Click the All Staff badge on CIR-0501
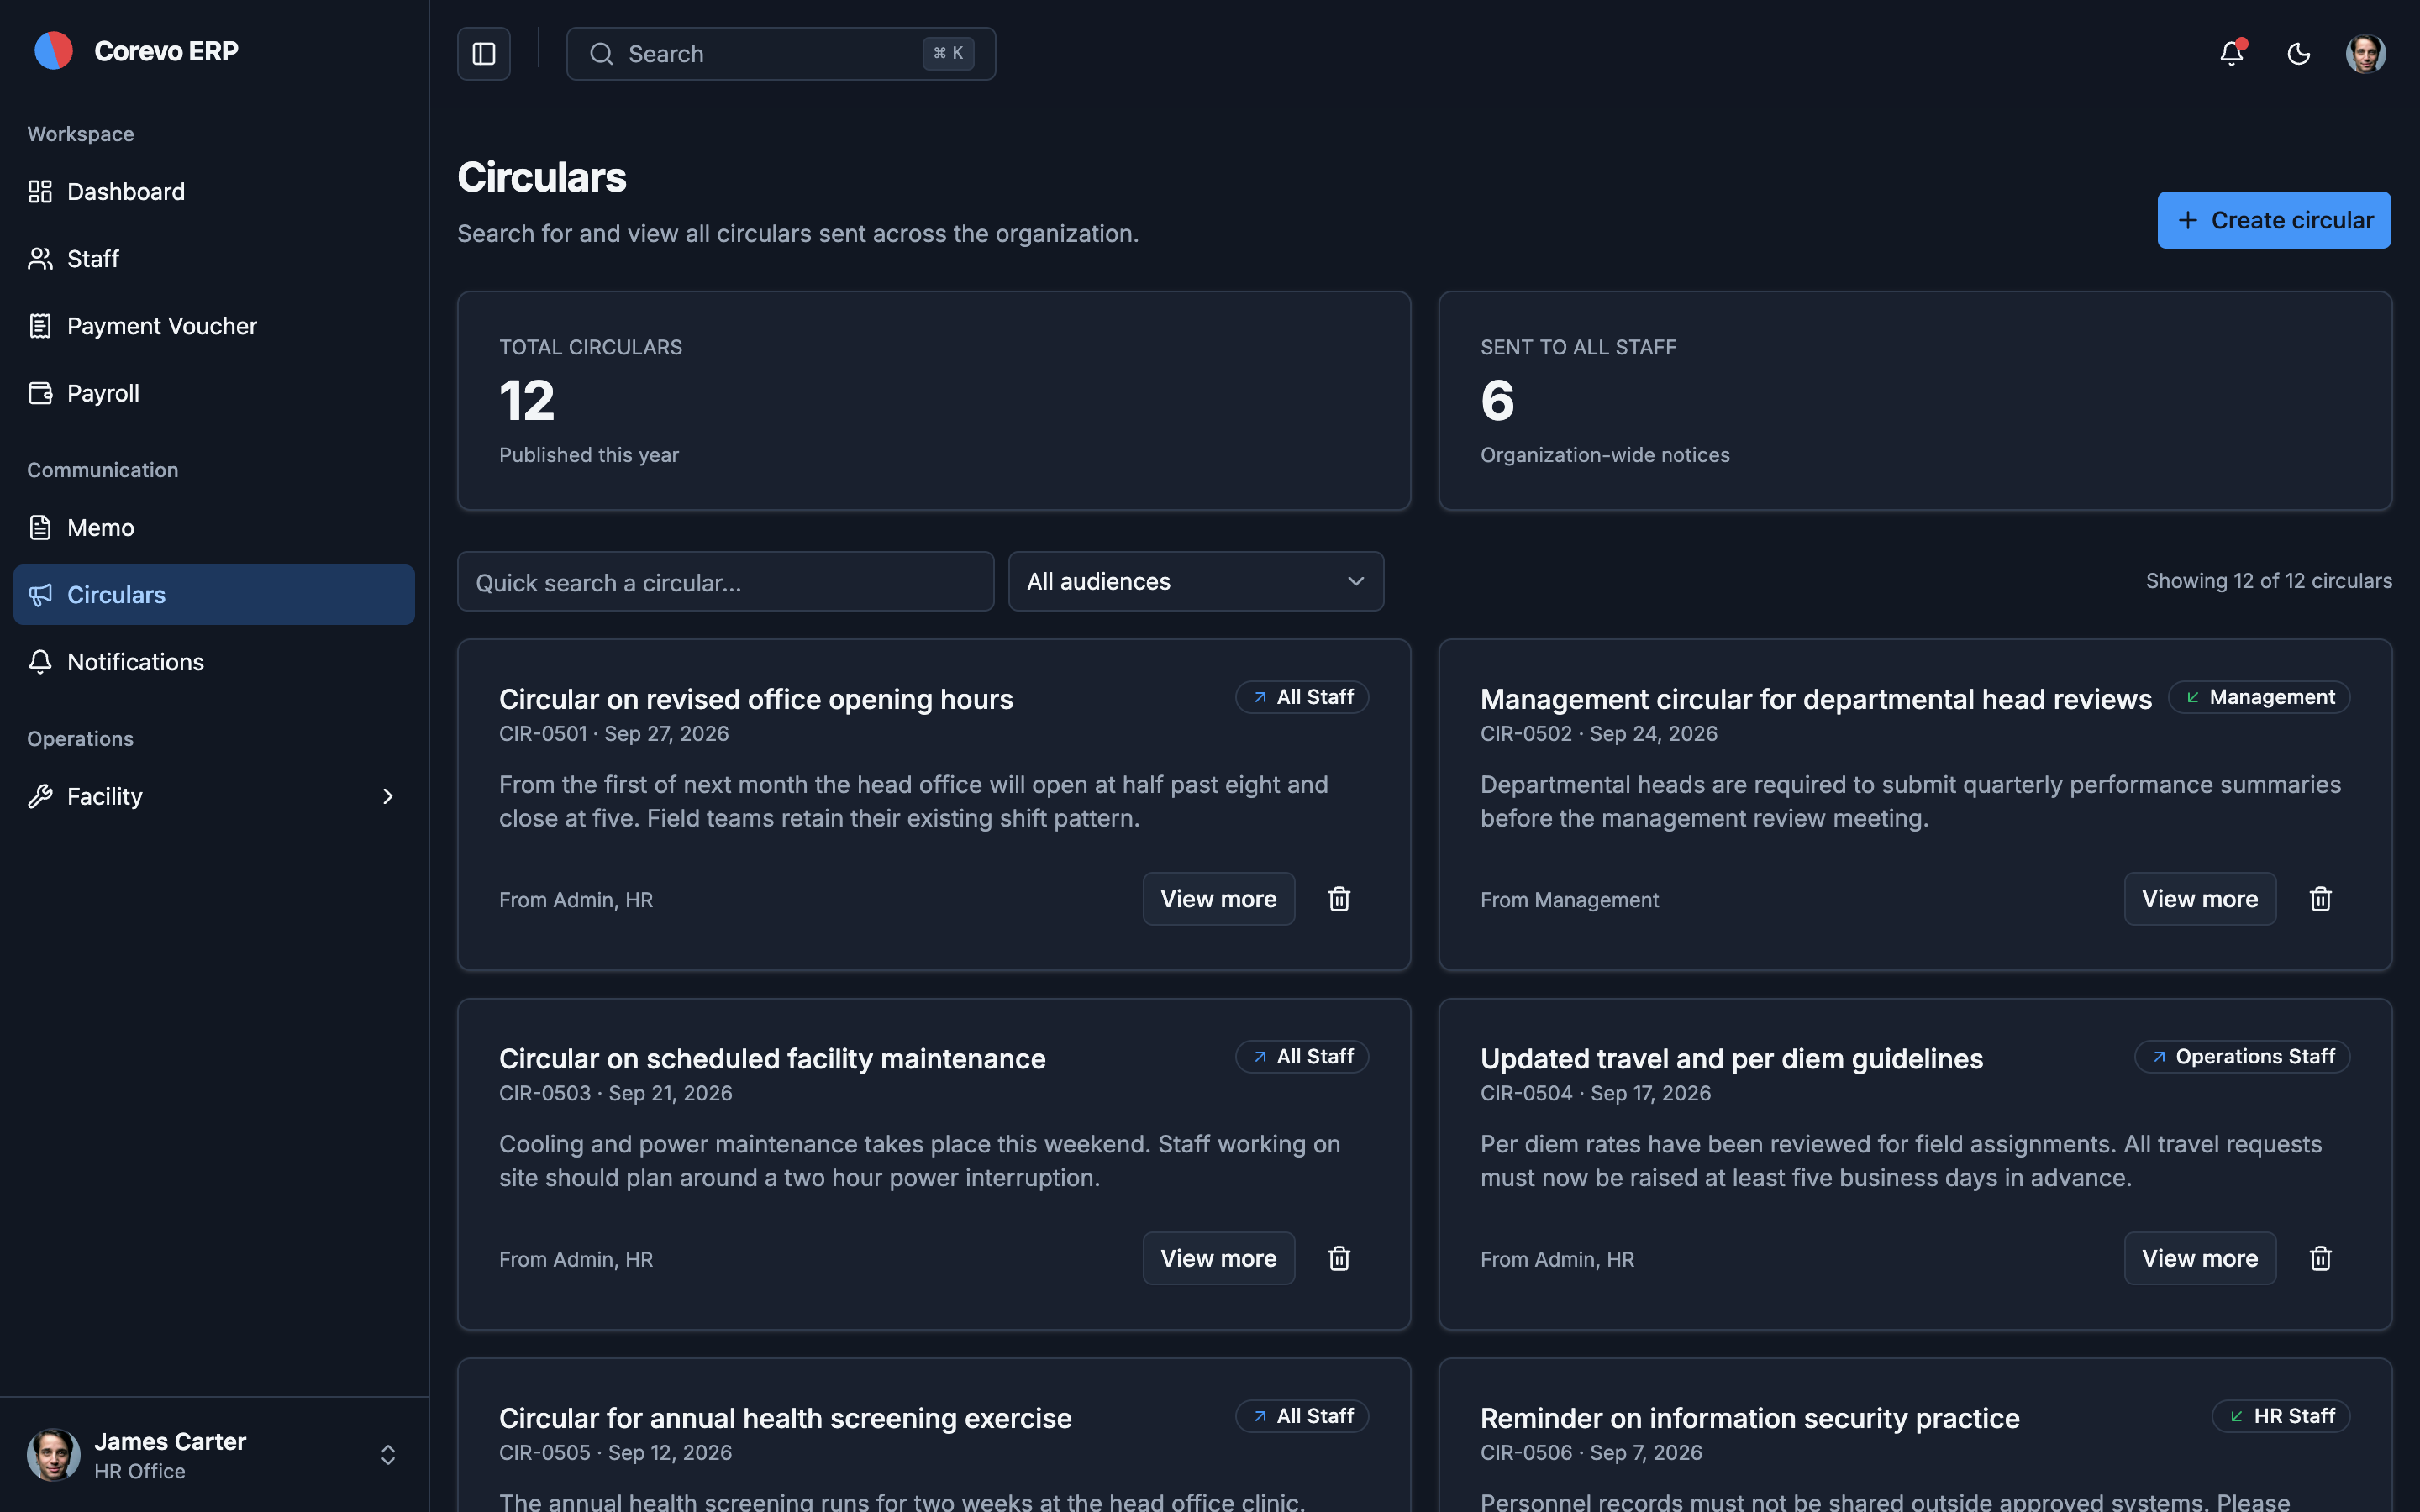The height and width of the screenshot is (1512, 2420). pyautogui.click(x=1302, y=697)
